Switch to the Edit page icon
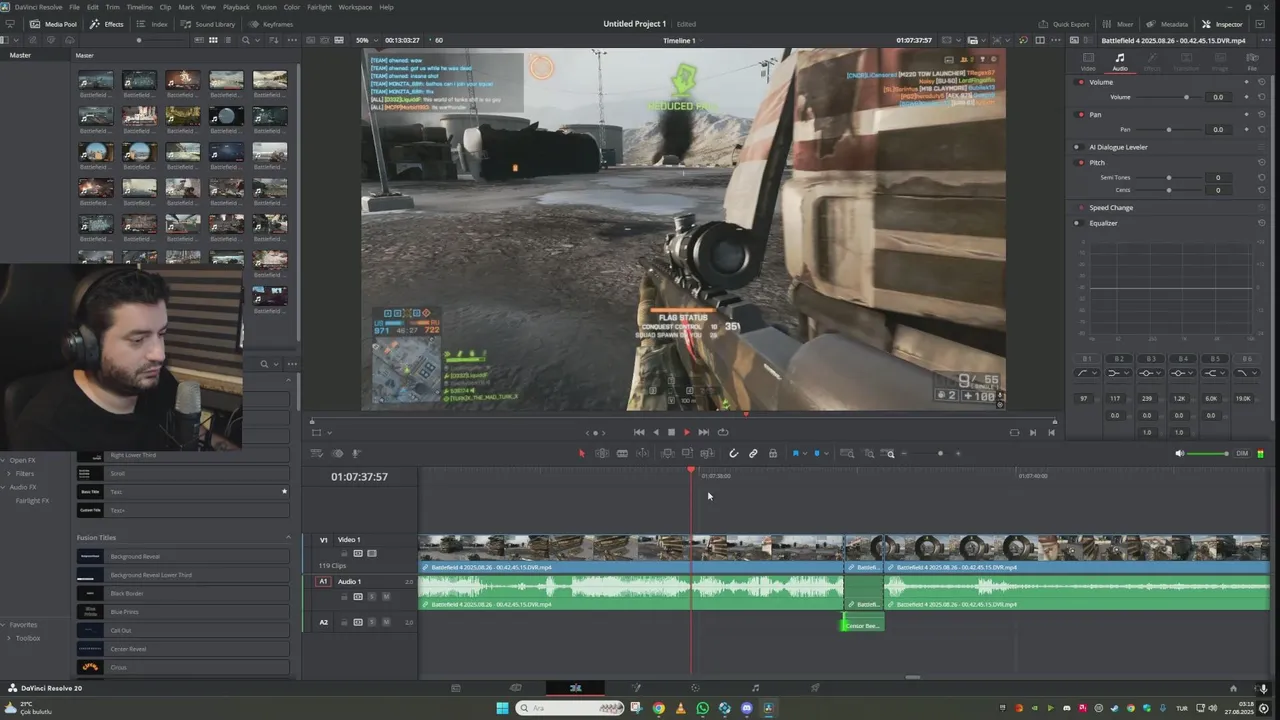The width and height of the screenshot is (1280, 720). click(575, 688)
